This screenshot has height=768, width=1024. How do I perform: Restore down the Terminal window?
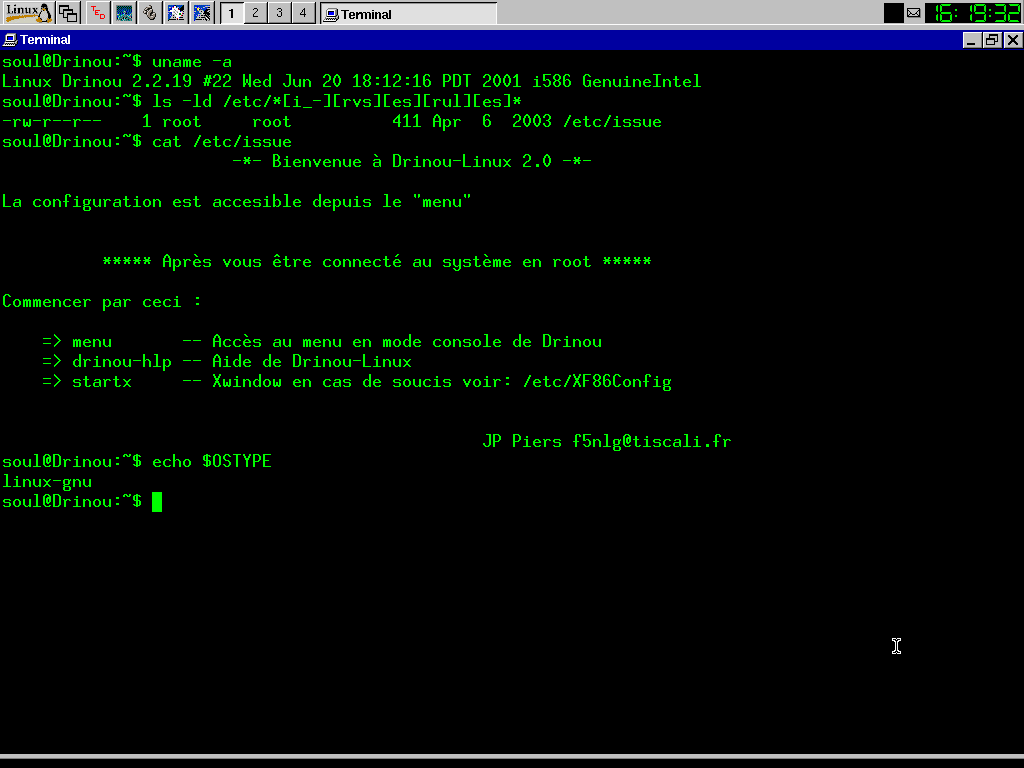click(992, 40)
